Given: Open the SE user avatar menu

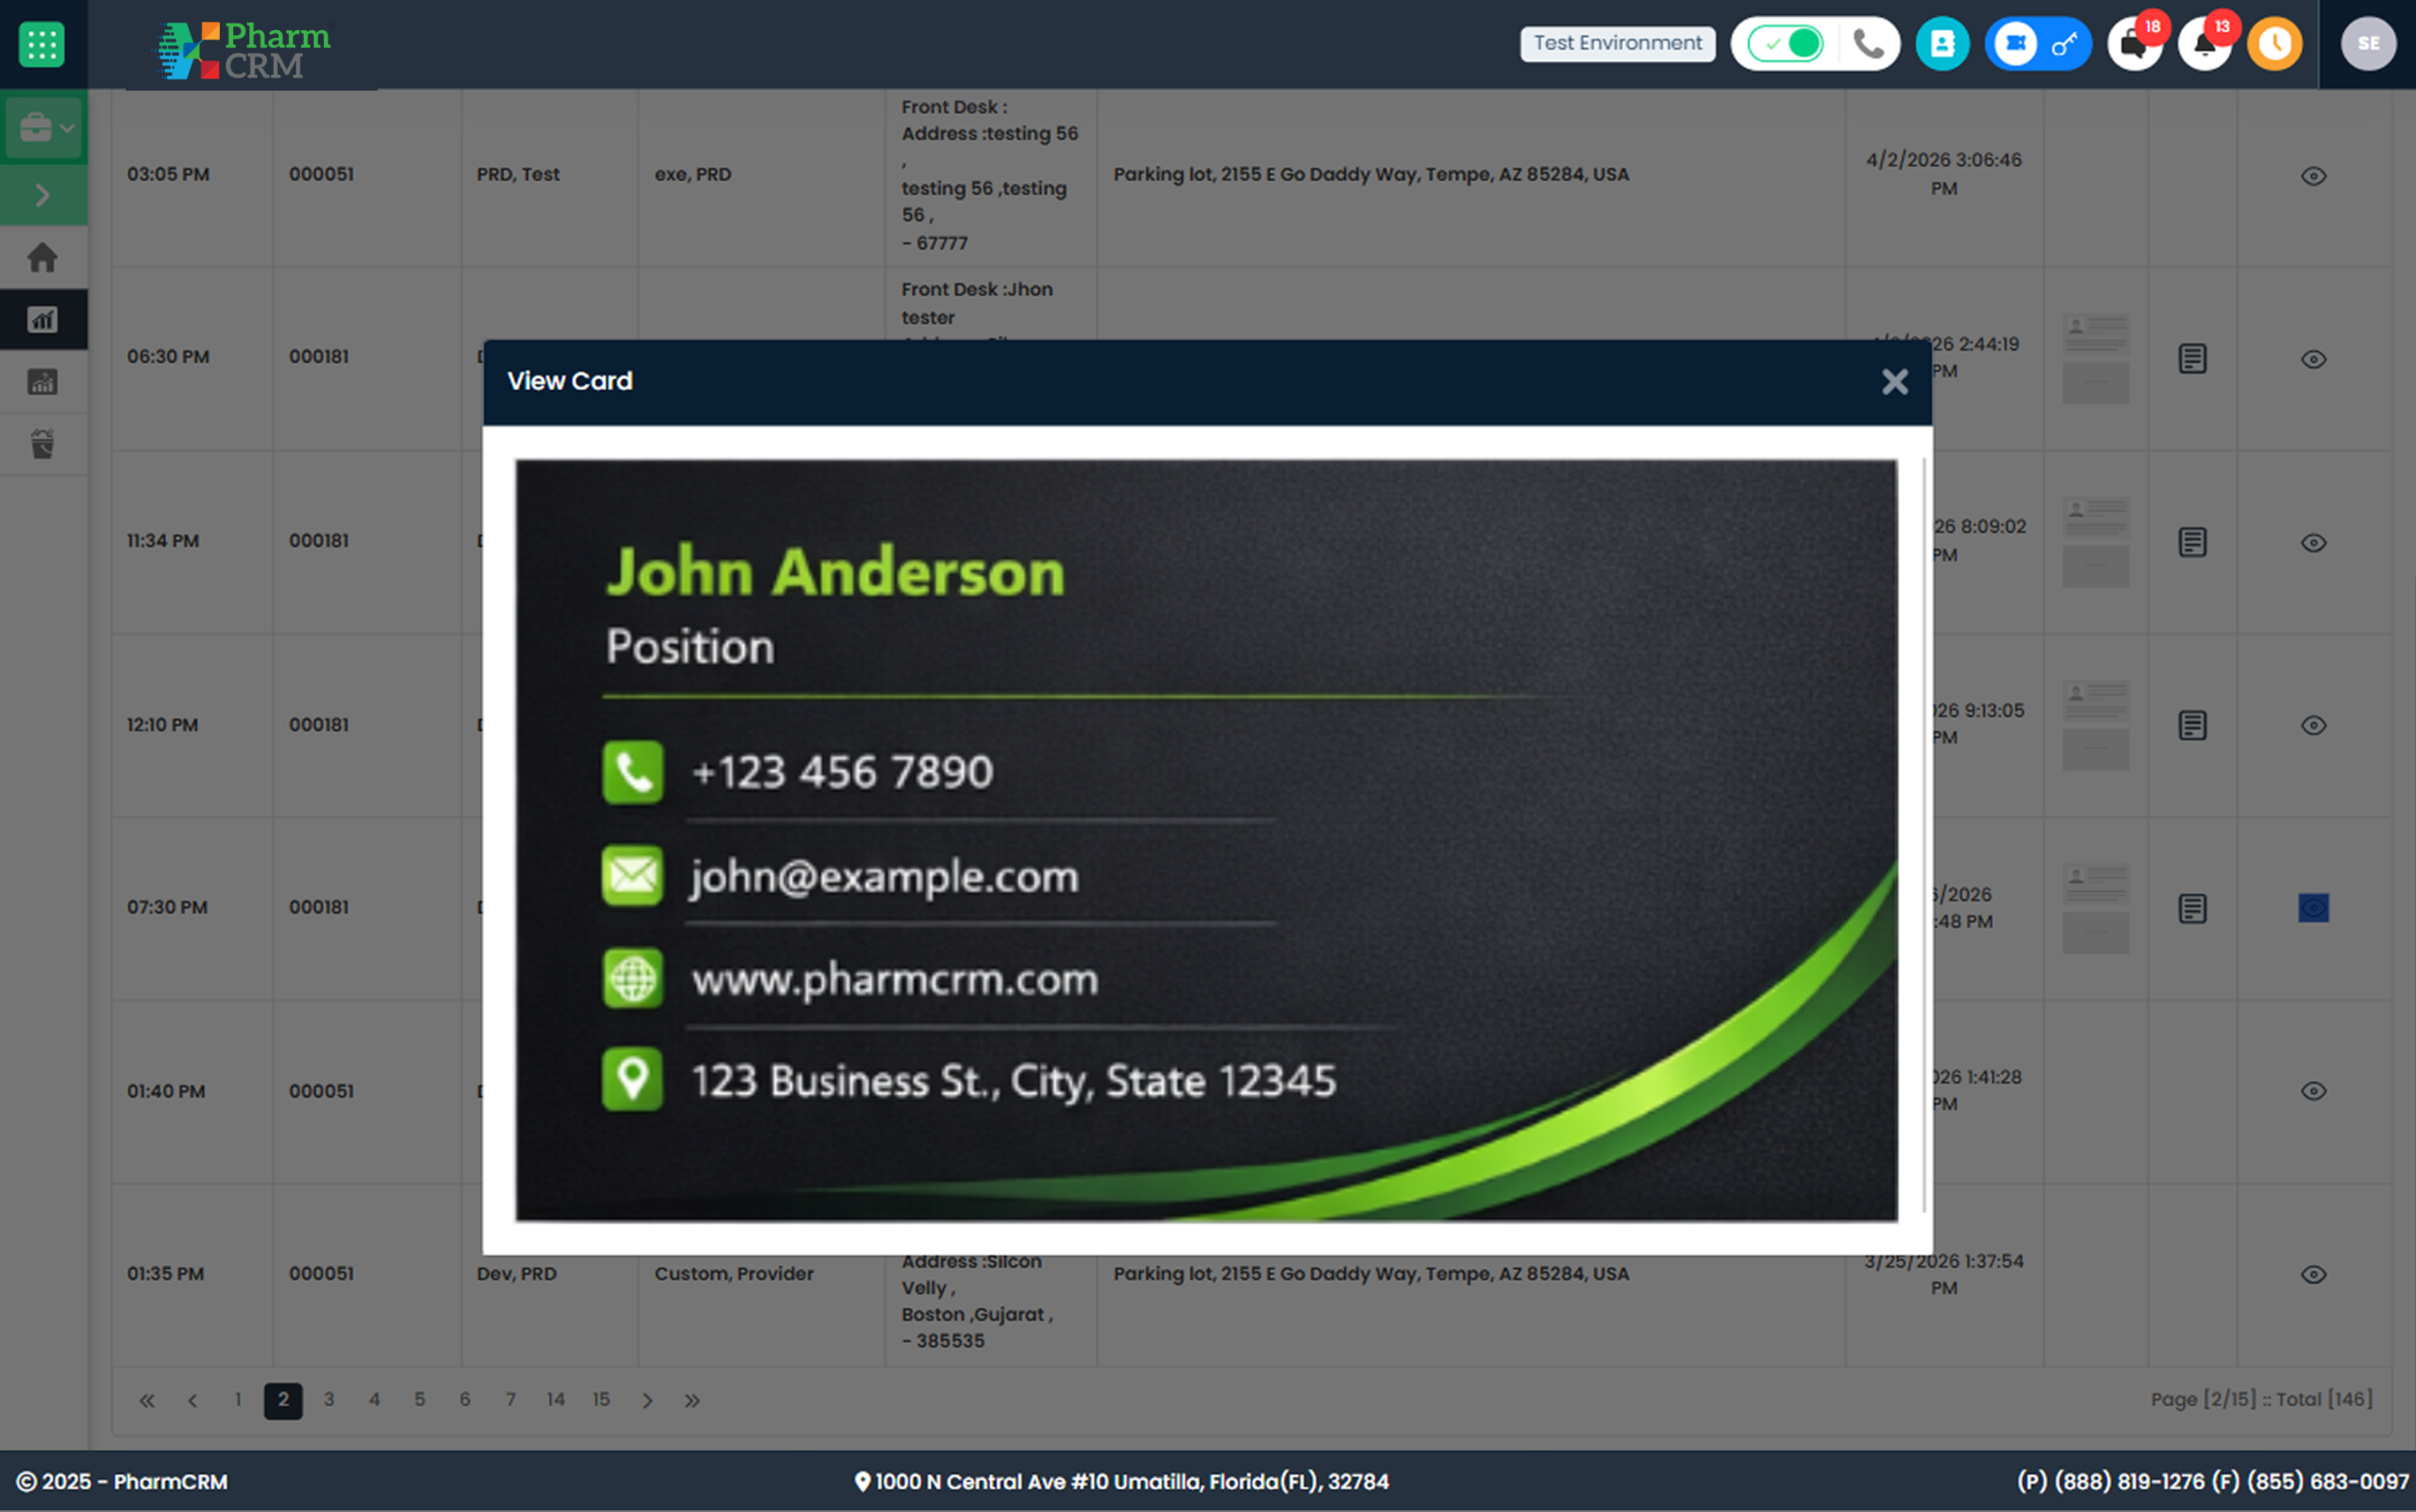Looking at the screenshot, I should coord(2367,44).
